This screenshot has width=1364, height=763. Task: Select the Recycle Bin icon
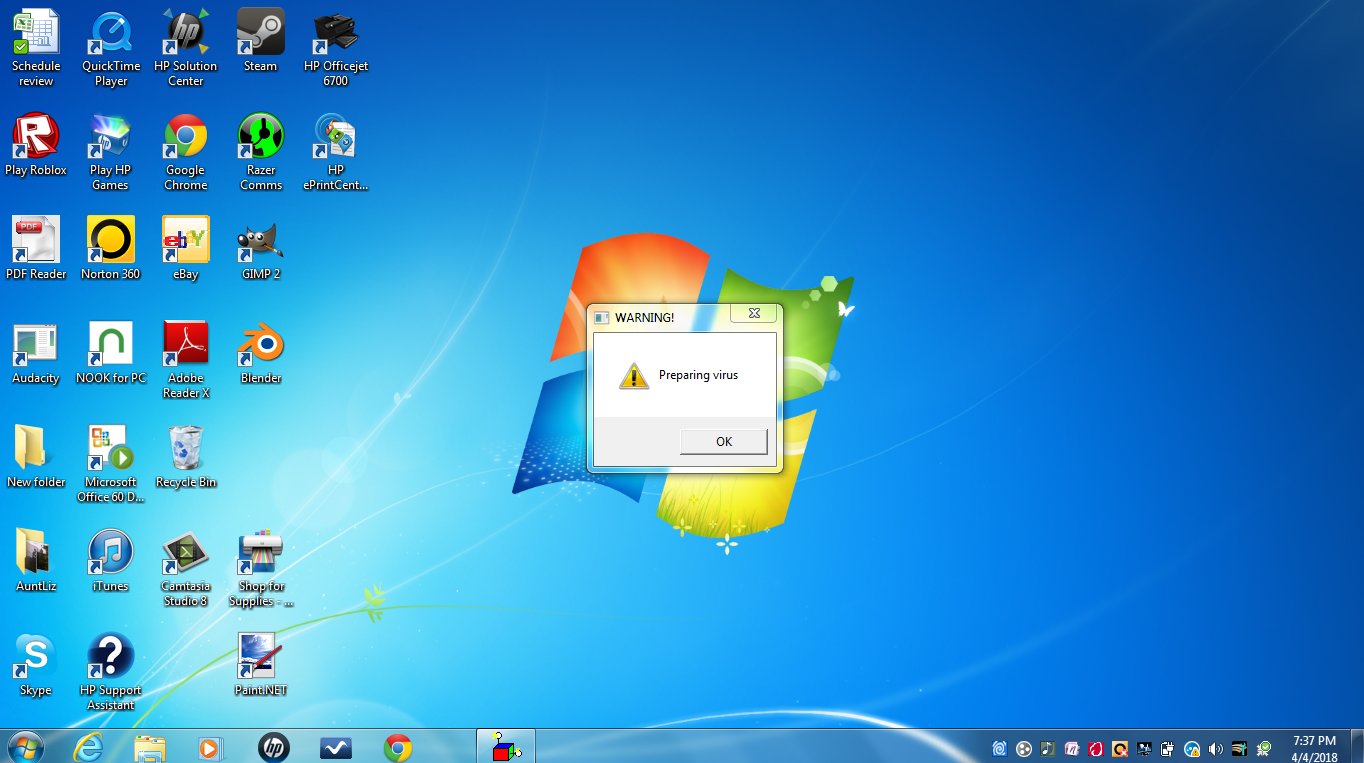click(x=186, y=457)
